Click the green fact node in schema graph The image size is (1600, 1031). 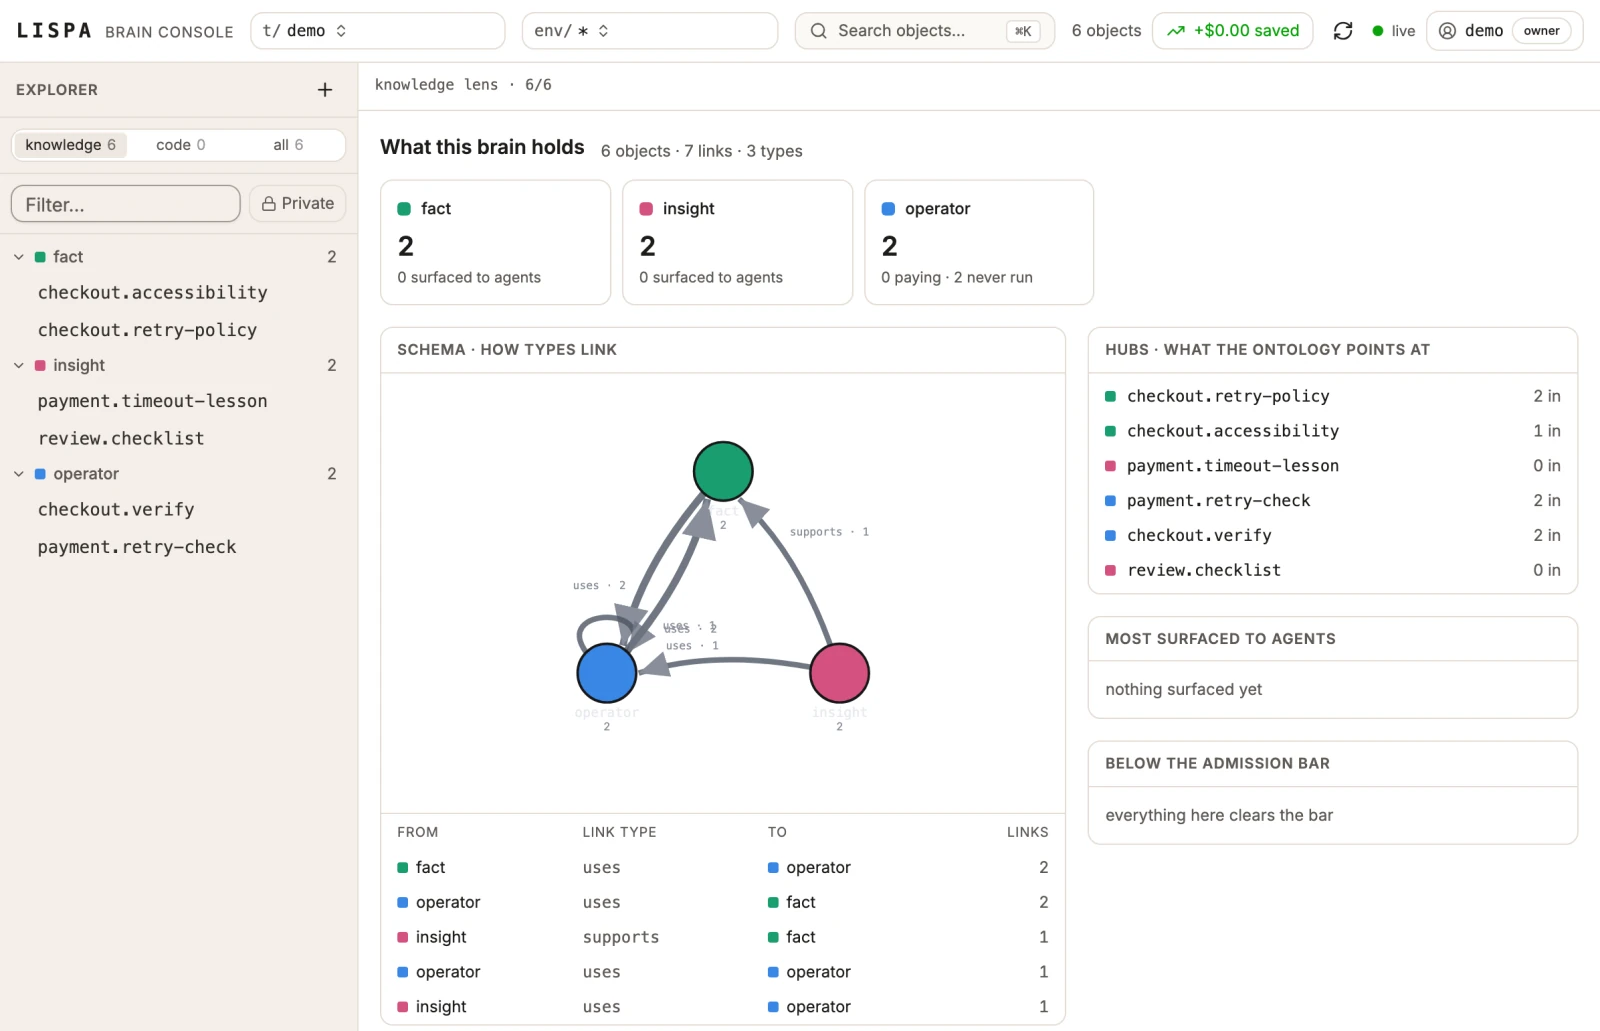[723, 471]
